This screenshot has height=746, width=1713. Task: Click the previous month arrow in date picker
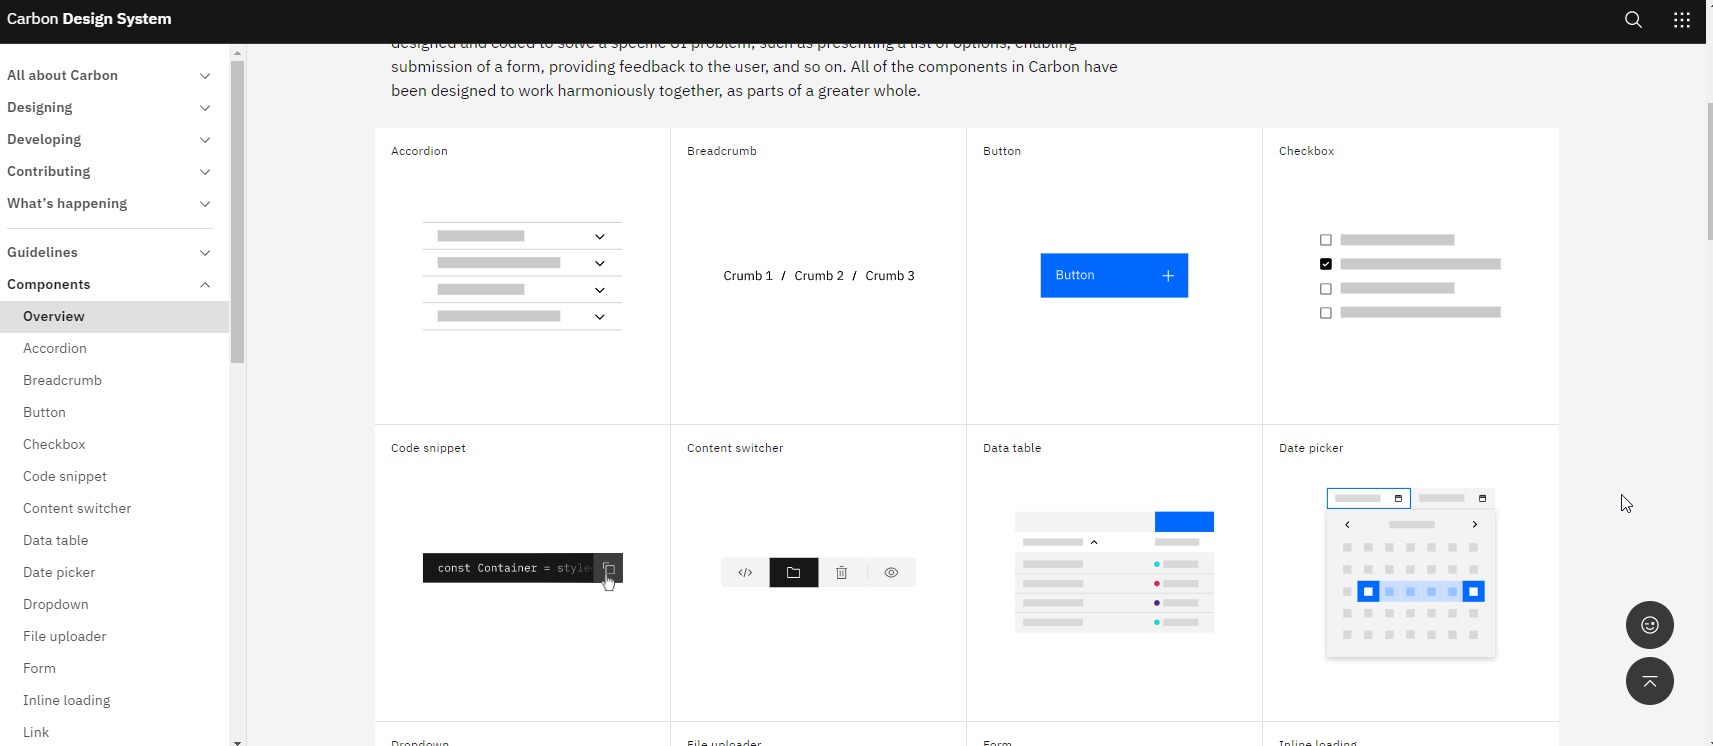click(1347, 525)
